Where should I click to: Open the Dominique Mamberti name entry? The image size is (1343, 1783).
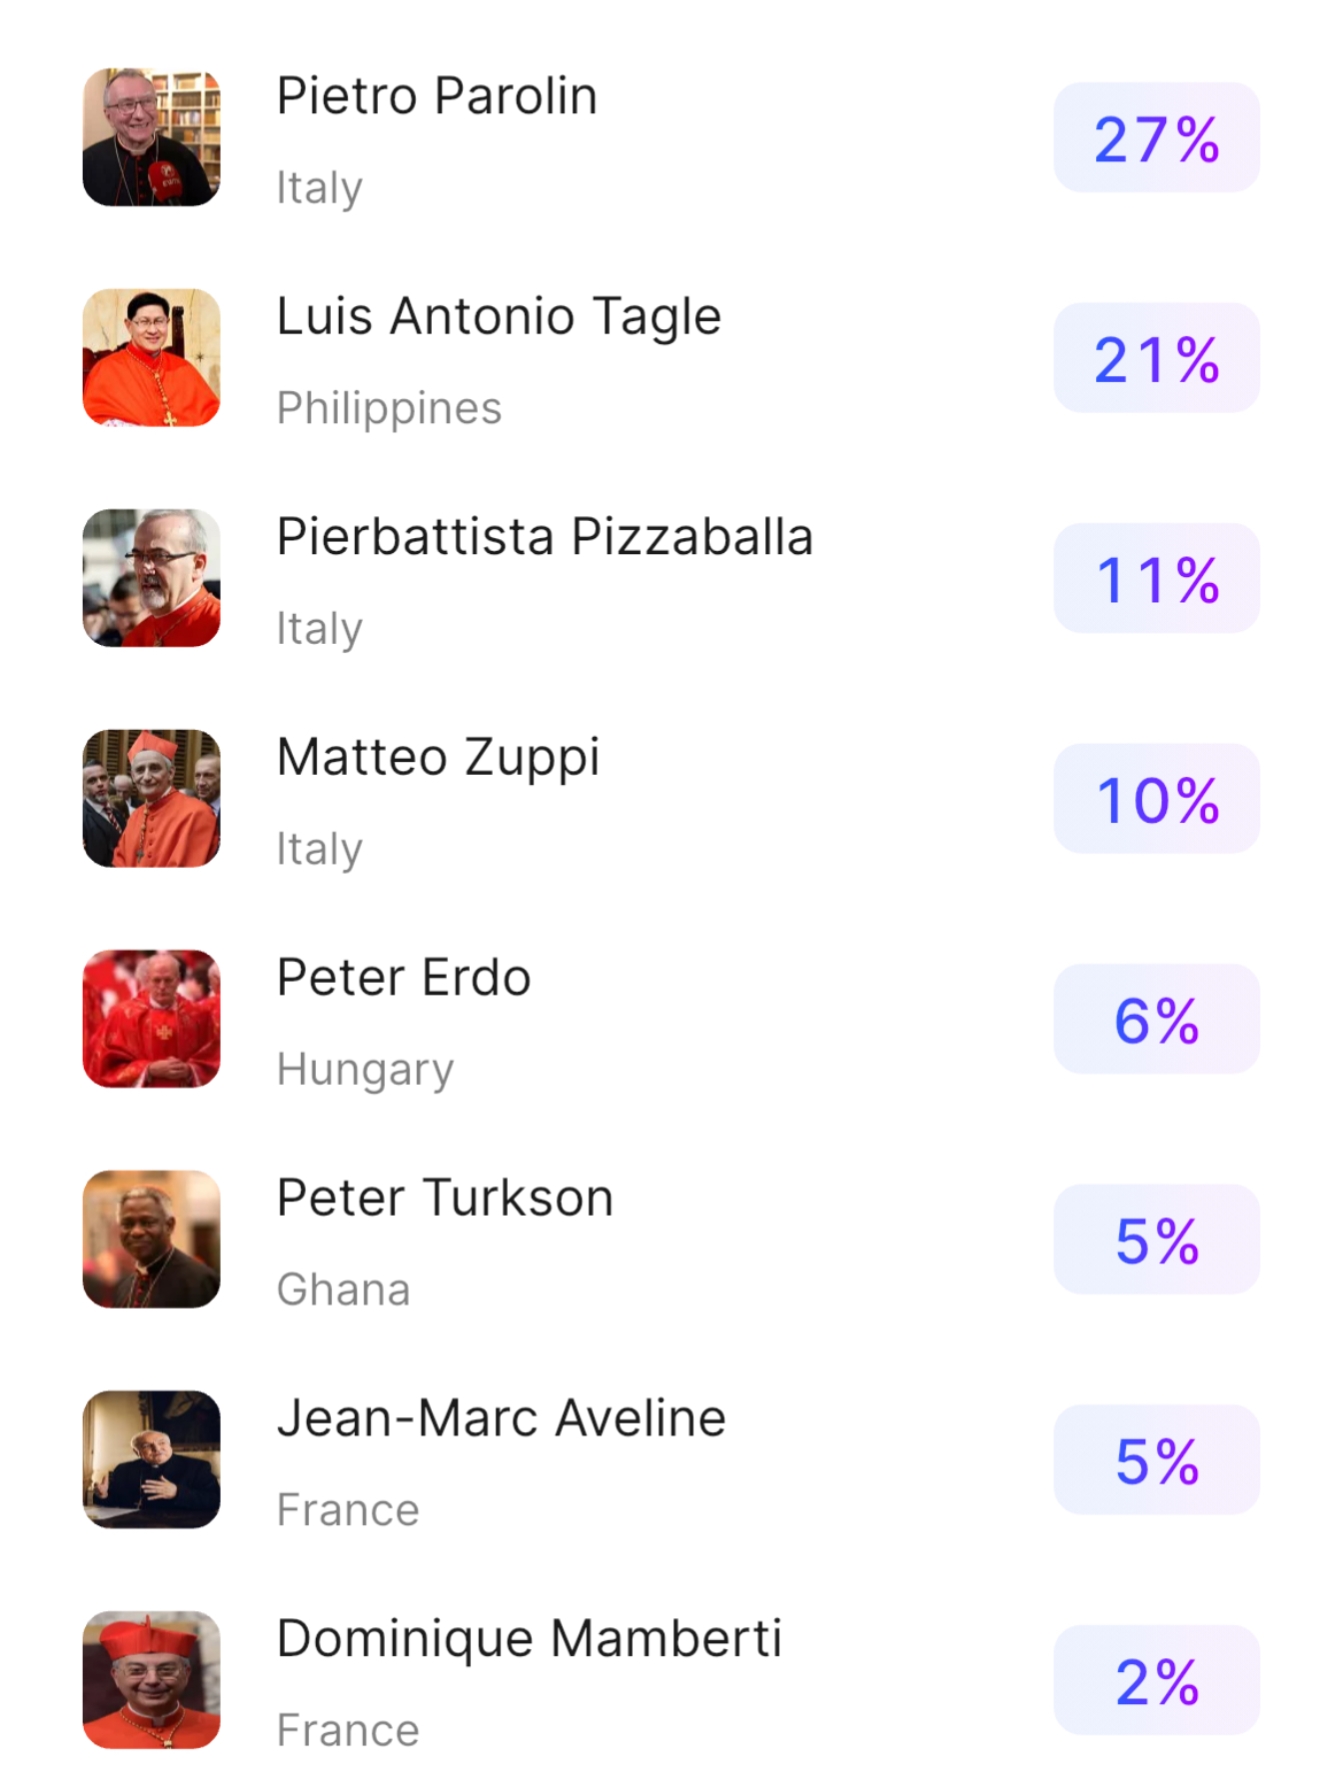529,1638
